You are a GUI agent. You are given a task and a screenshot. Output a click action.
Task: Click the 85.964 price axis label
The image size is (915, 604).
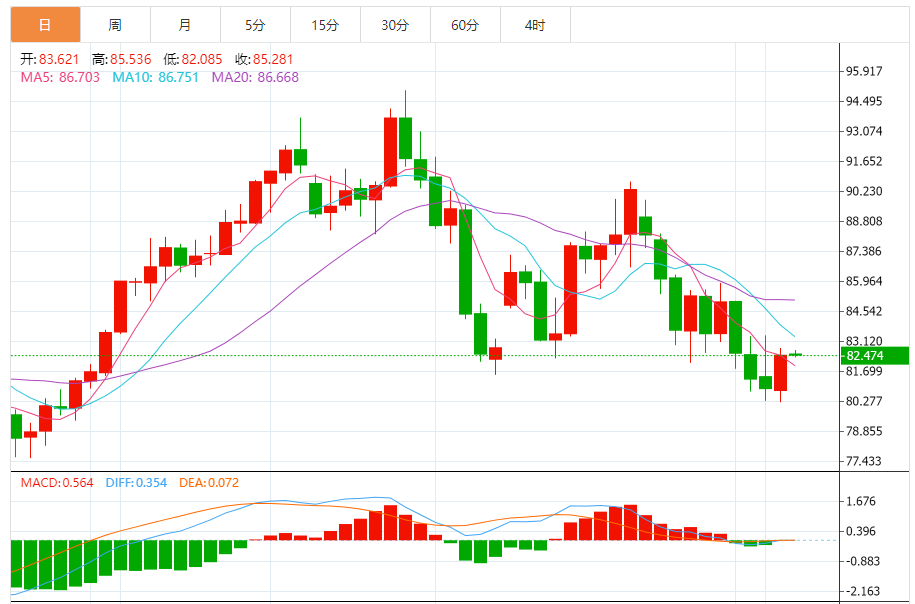864,281
